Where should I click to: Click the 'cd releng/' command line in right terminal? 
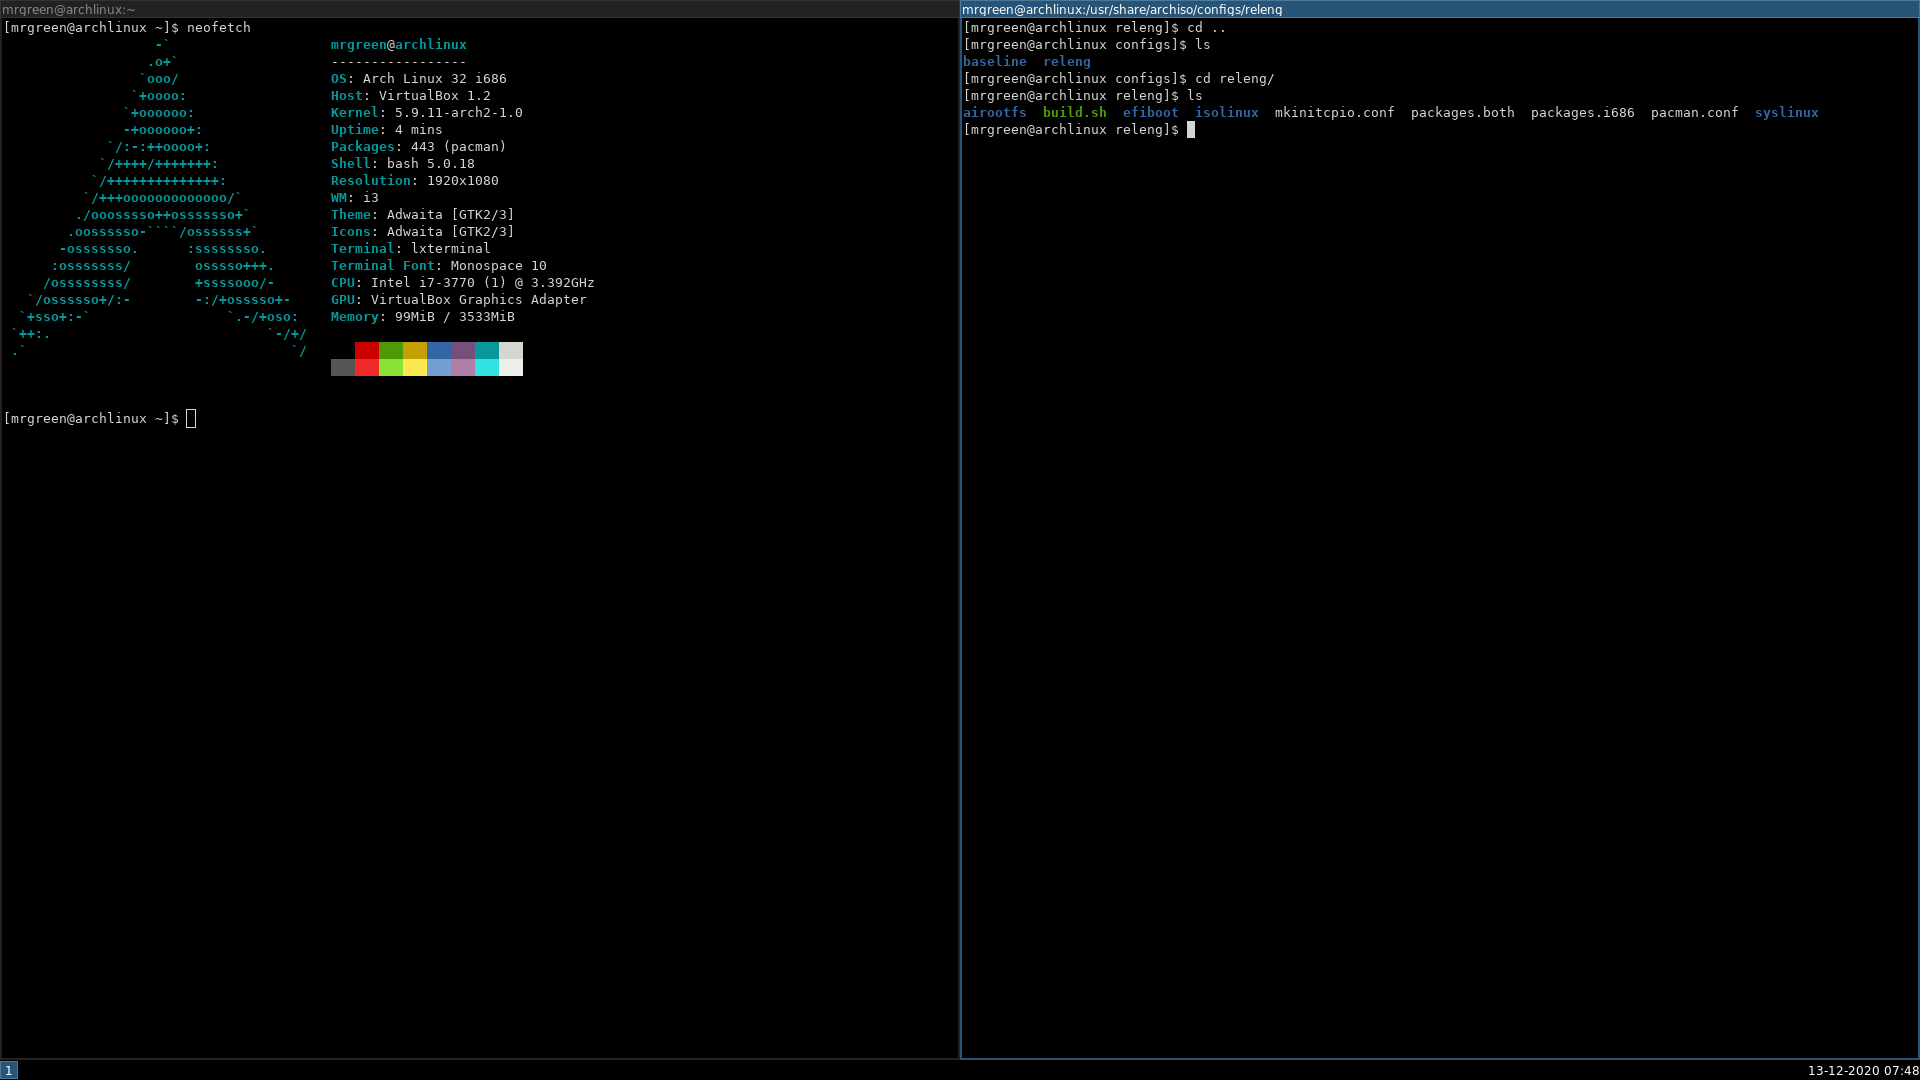[x=1119, y=79]
